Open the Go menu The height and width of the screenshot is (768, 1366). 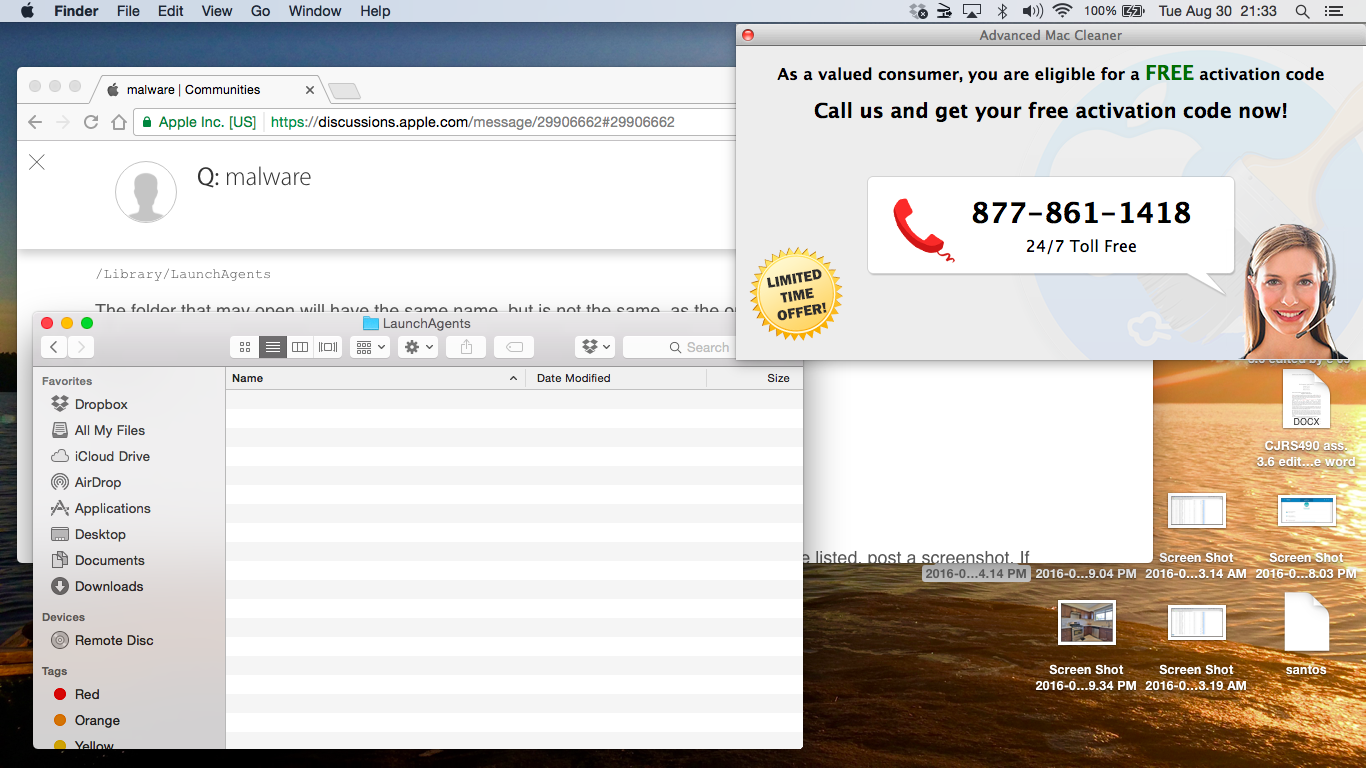click(261, 11)
